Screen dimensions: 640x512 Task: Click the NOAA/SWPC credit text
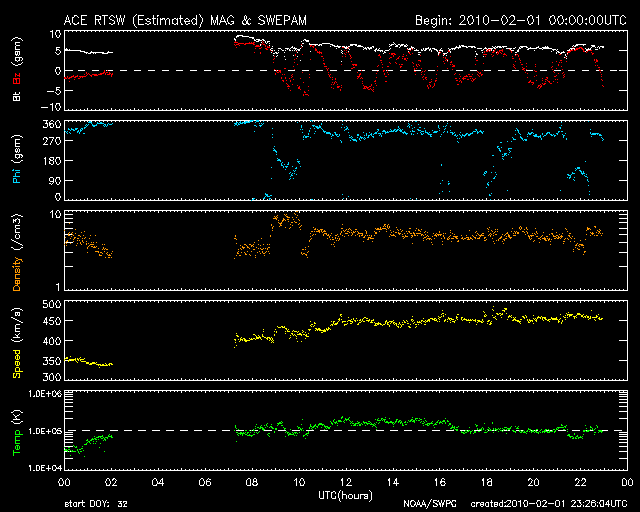pos(428,503)
